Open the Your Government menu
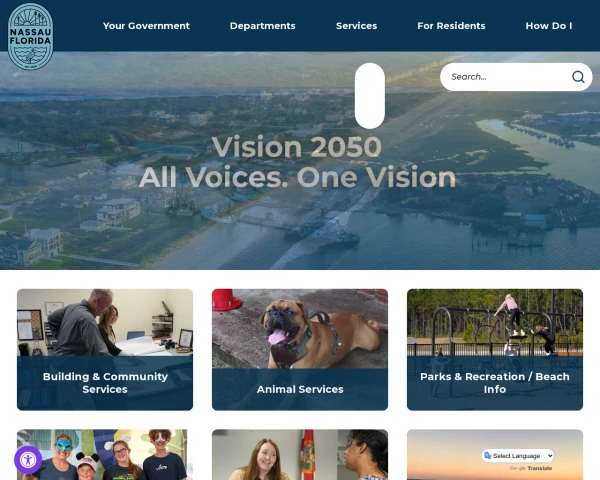This screenshot has width=600, height=480. [x=146, y=26]
